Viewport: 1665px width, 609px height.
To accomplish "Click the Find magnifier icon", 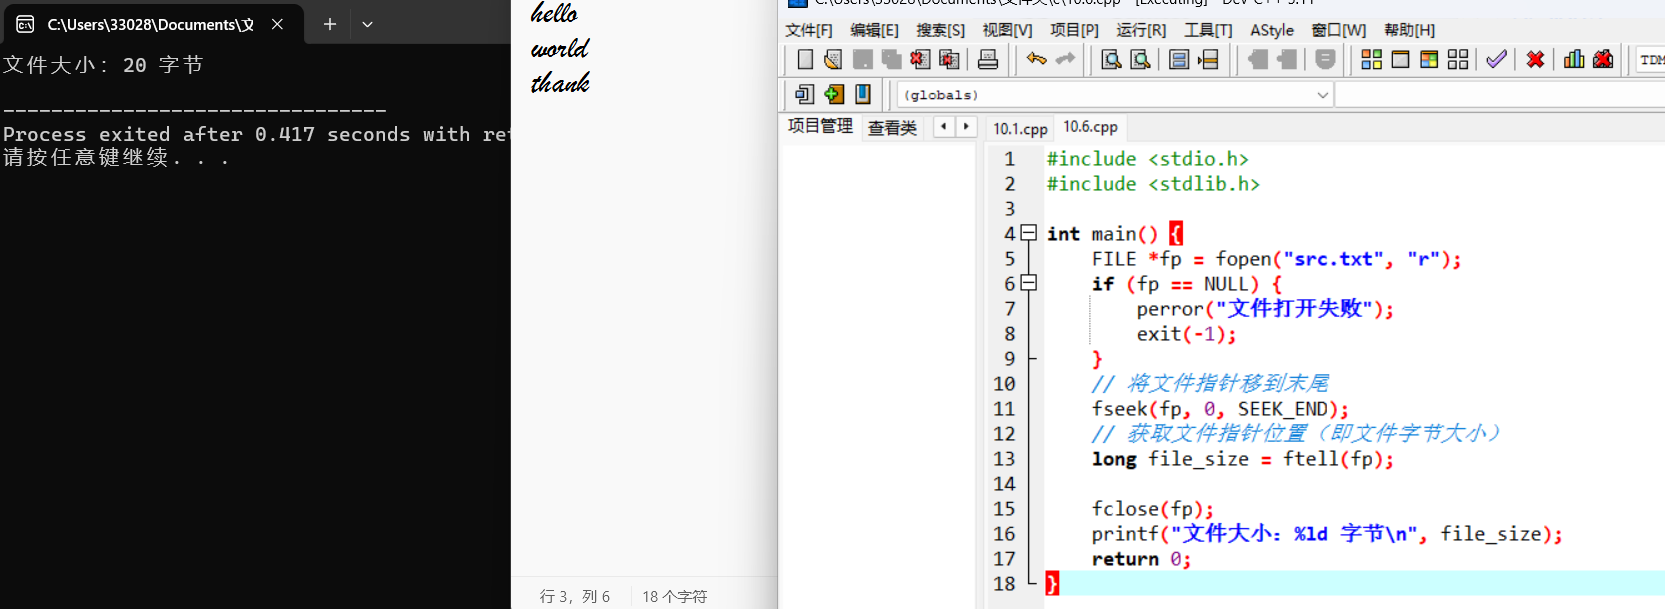I will click(1111, 60).
